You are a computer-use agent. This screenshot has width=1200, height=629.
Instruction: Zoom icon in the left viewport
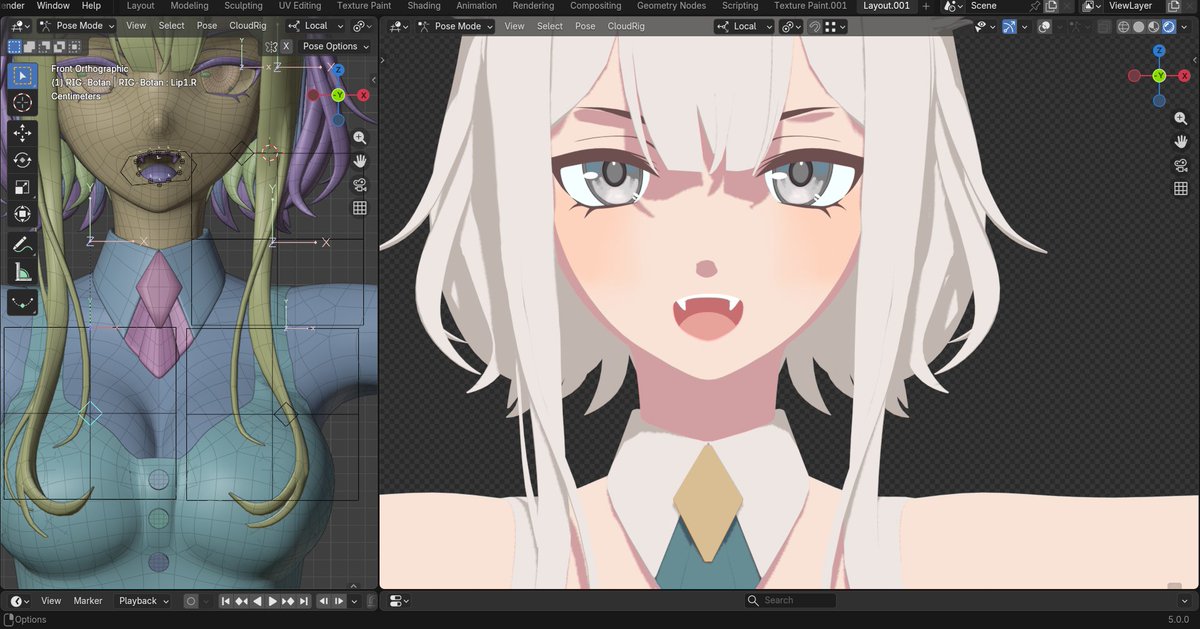point(360,138)
